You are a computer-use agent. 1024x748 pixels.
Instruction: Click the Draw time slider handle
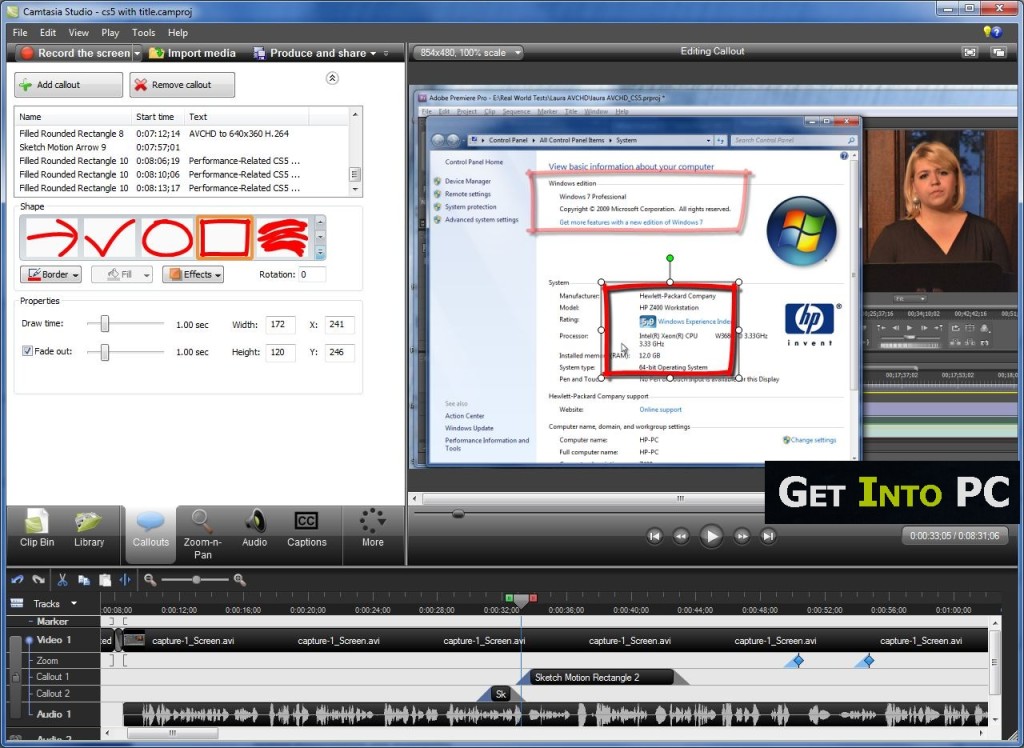click(x=104, y=324)
